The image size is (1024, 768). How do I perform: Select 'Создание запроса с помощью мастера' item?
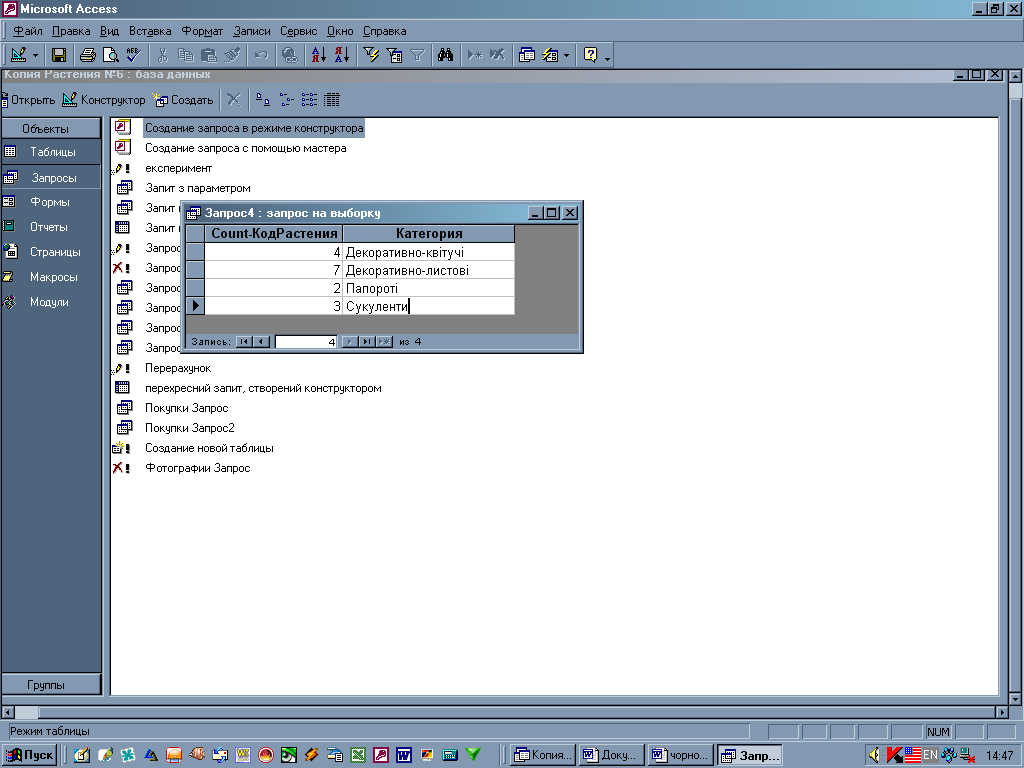pos(246,148)
